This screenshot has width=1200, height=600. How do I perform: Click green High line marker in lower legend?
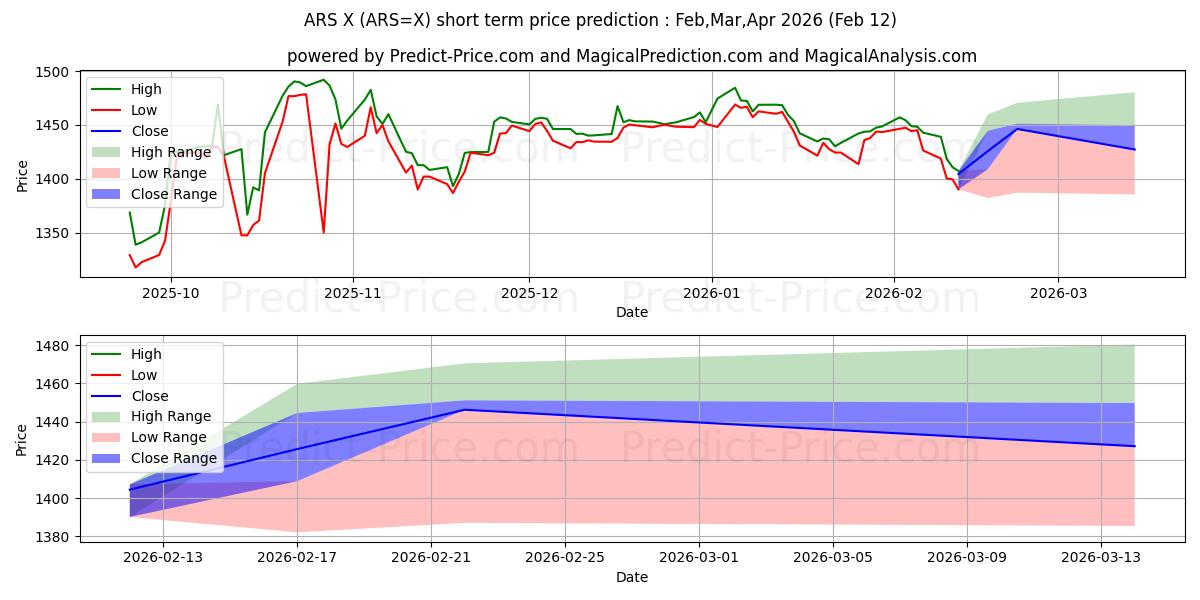click(108, 354)
